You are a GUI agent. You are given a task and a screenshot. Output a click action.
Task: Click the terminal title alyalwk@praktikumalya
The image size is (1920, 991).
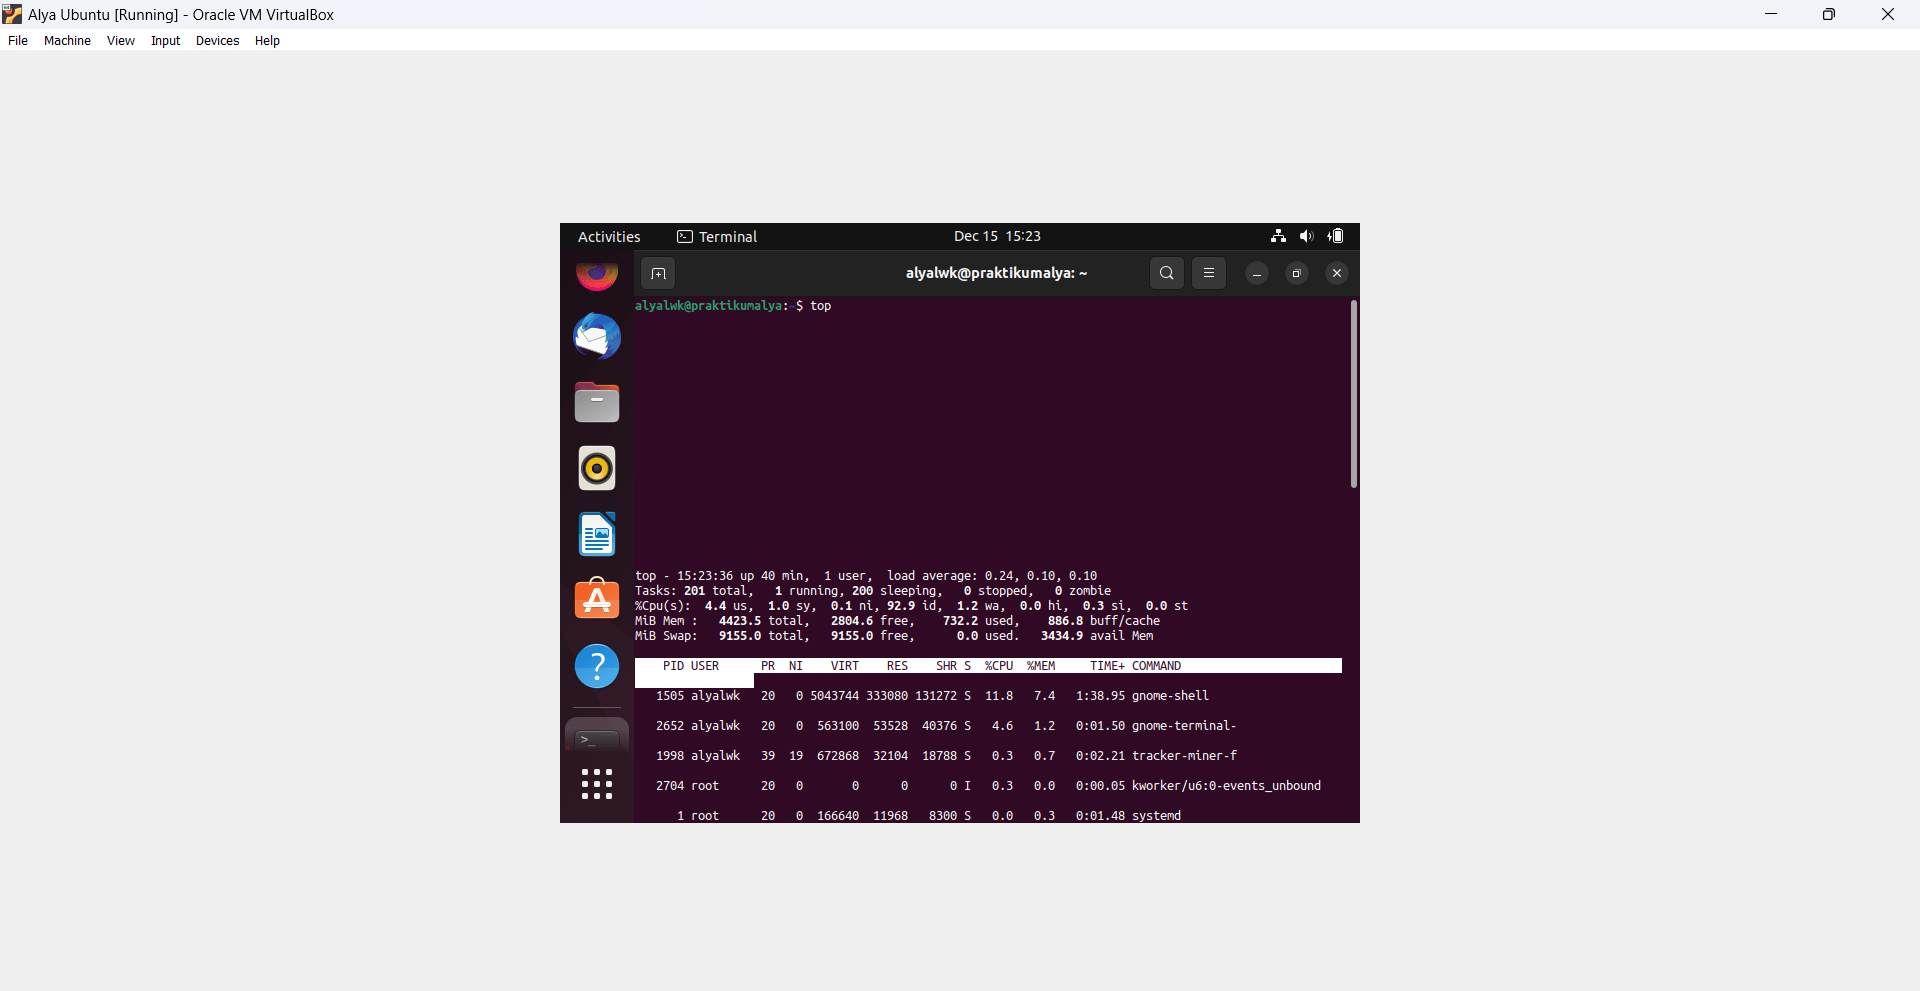[x=996, y=273]
